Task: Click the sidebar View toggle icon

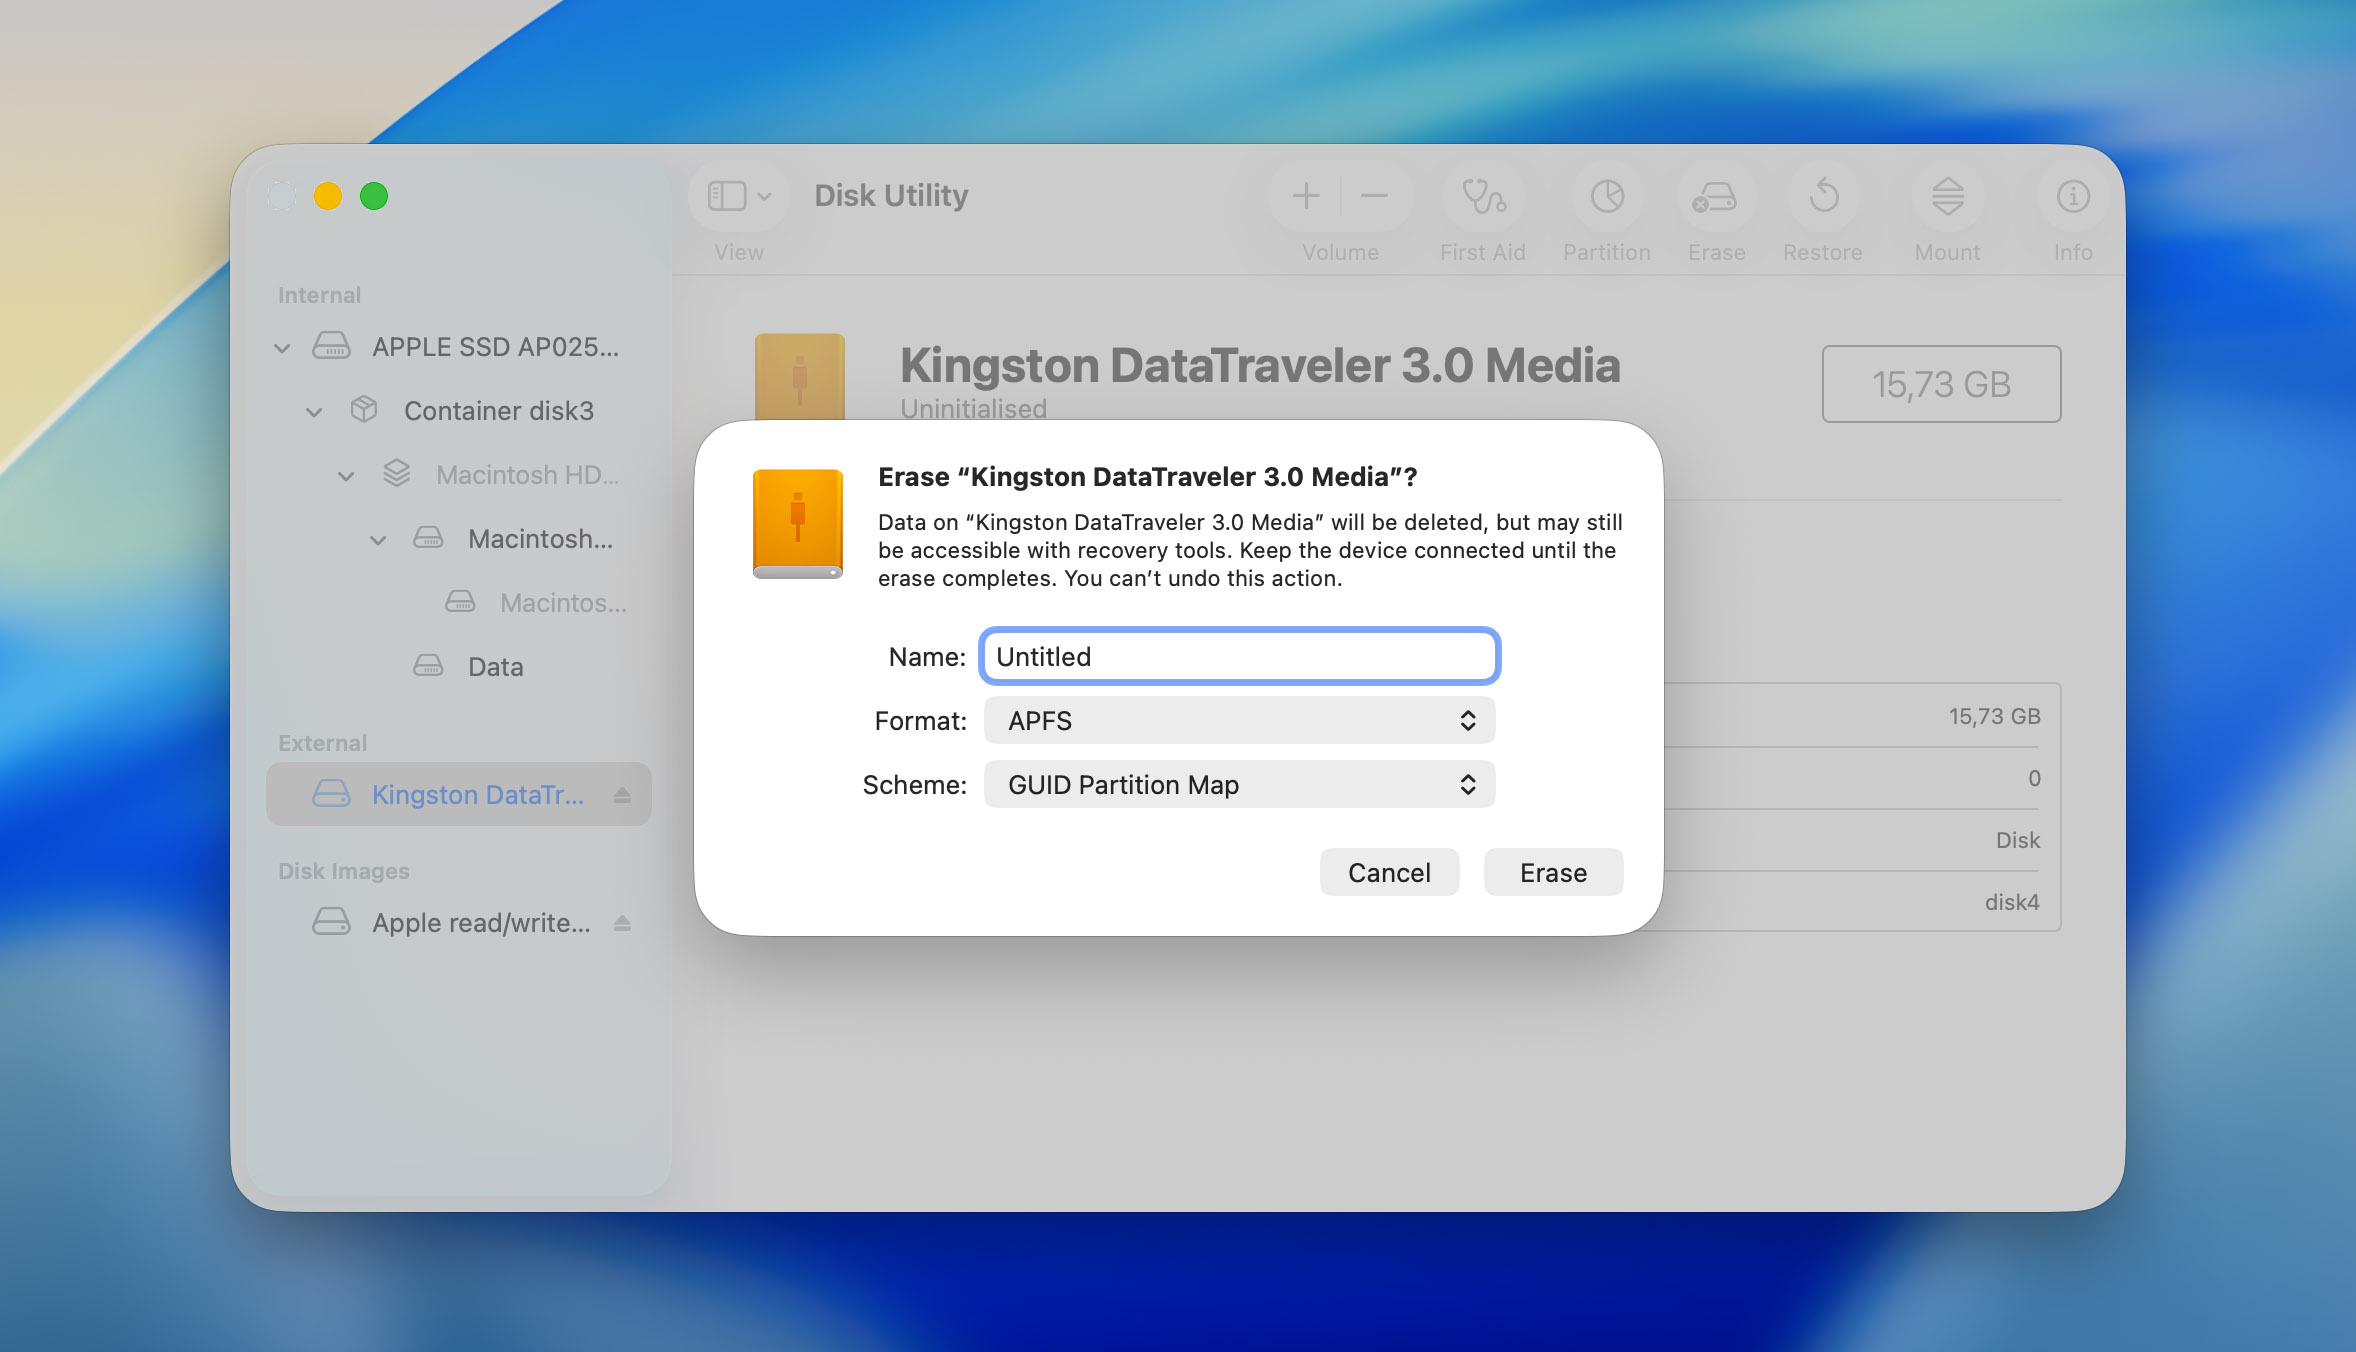Action: point(727,196)
